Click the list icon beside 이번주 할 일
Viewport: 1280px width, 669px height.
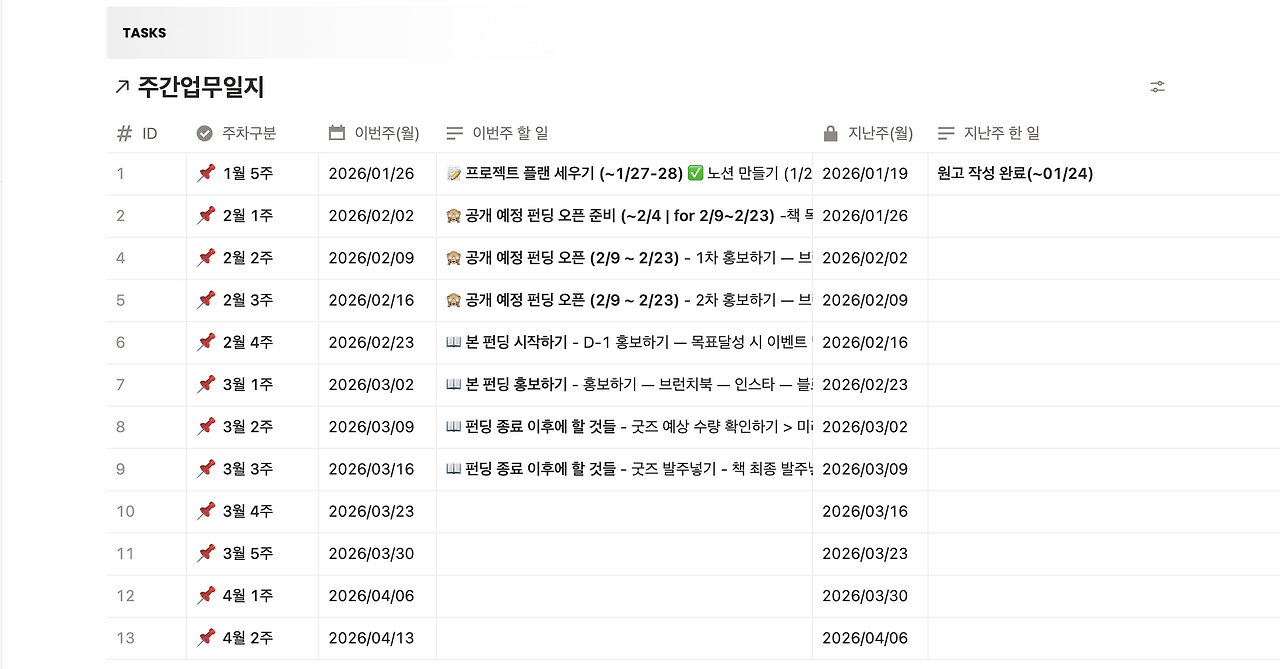(456, 132)
